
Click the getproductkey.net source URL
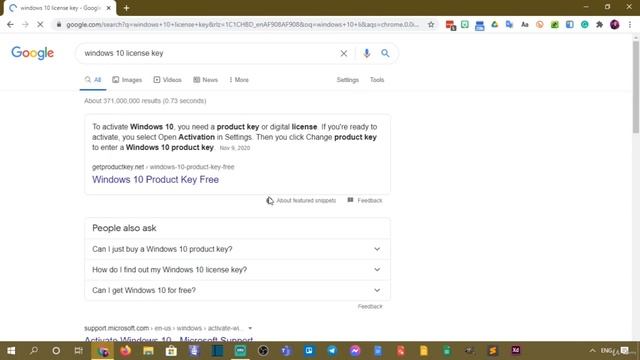[163, 167]
